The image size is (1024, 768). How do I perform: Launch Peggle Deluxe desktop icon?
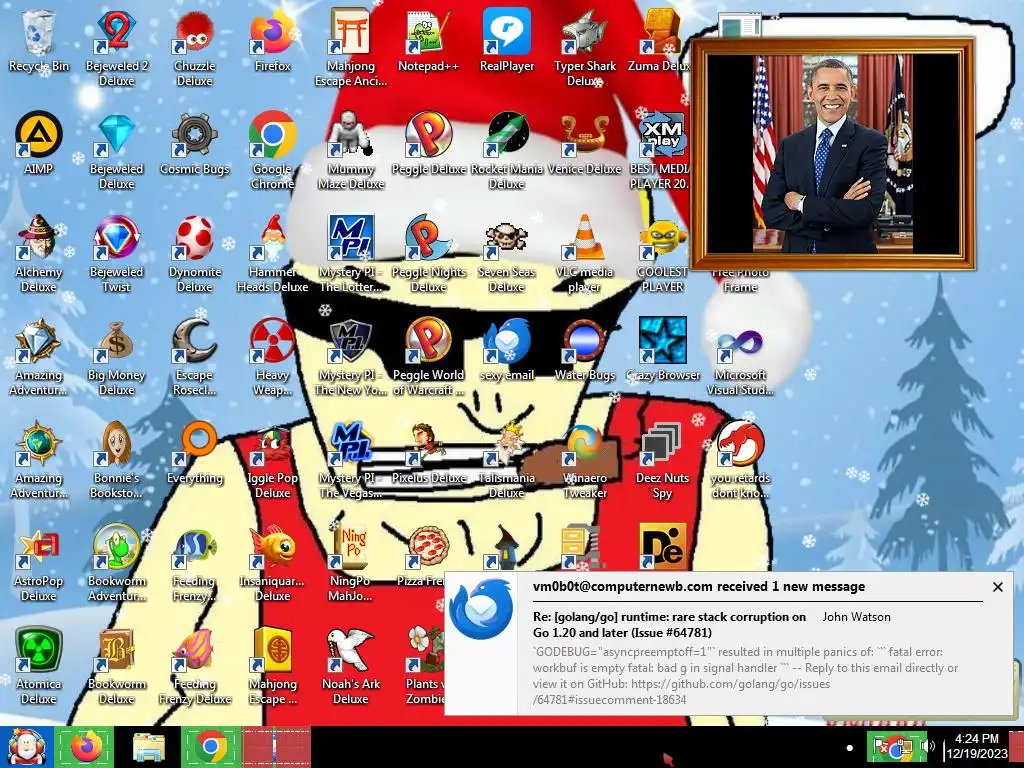[x=428, y=144]
